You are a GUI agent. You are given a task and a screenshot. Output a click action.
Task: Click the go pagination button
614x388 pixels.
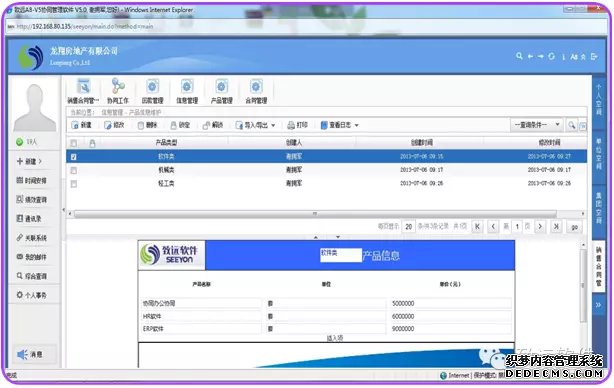click(x=574, y=227)
